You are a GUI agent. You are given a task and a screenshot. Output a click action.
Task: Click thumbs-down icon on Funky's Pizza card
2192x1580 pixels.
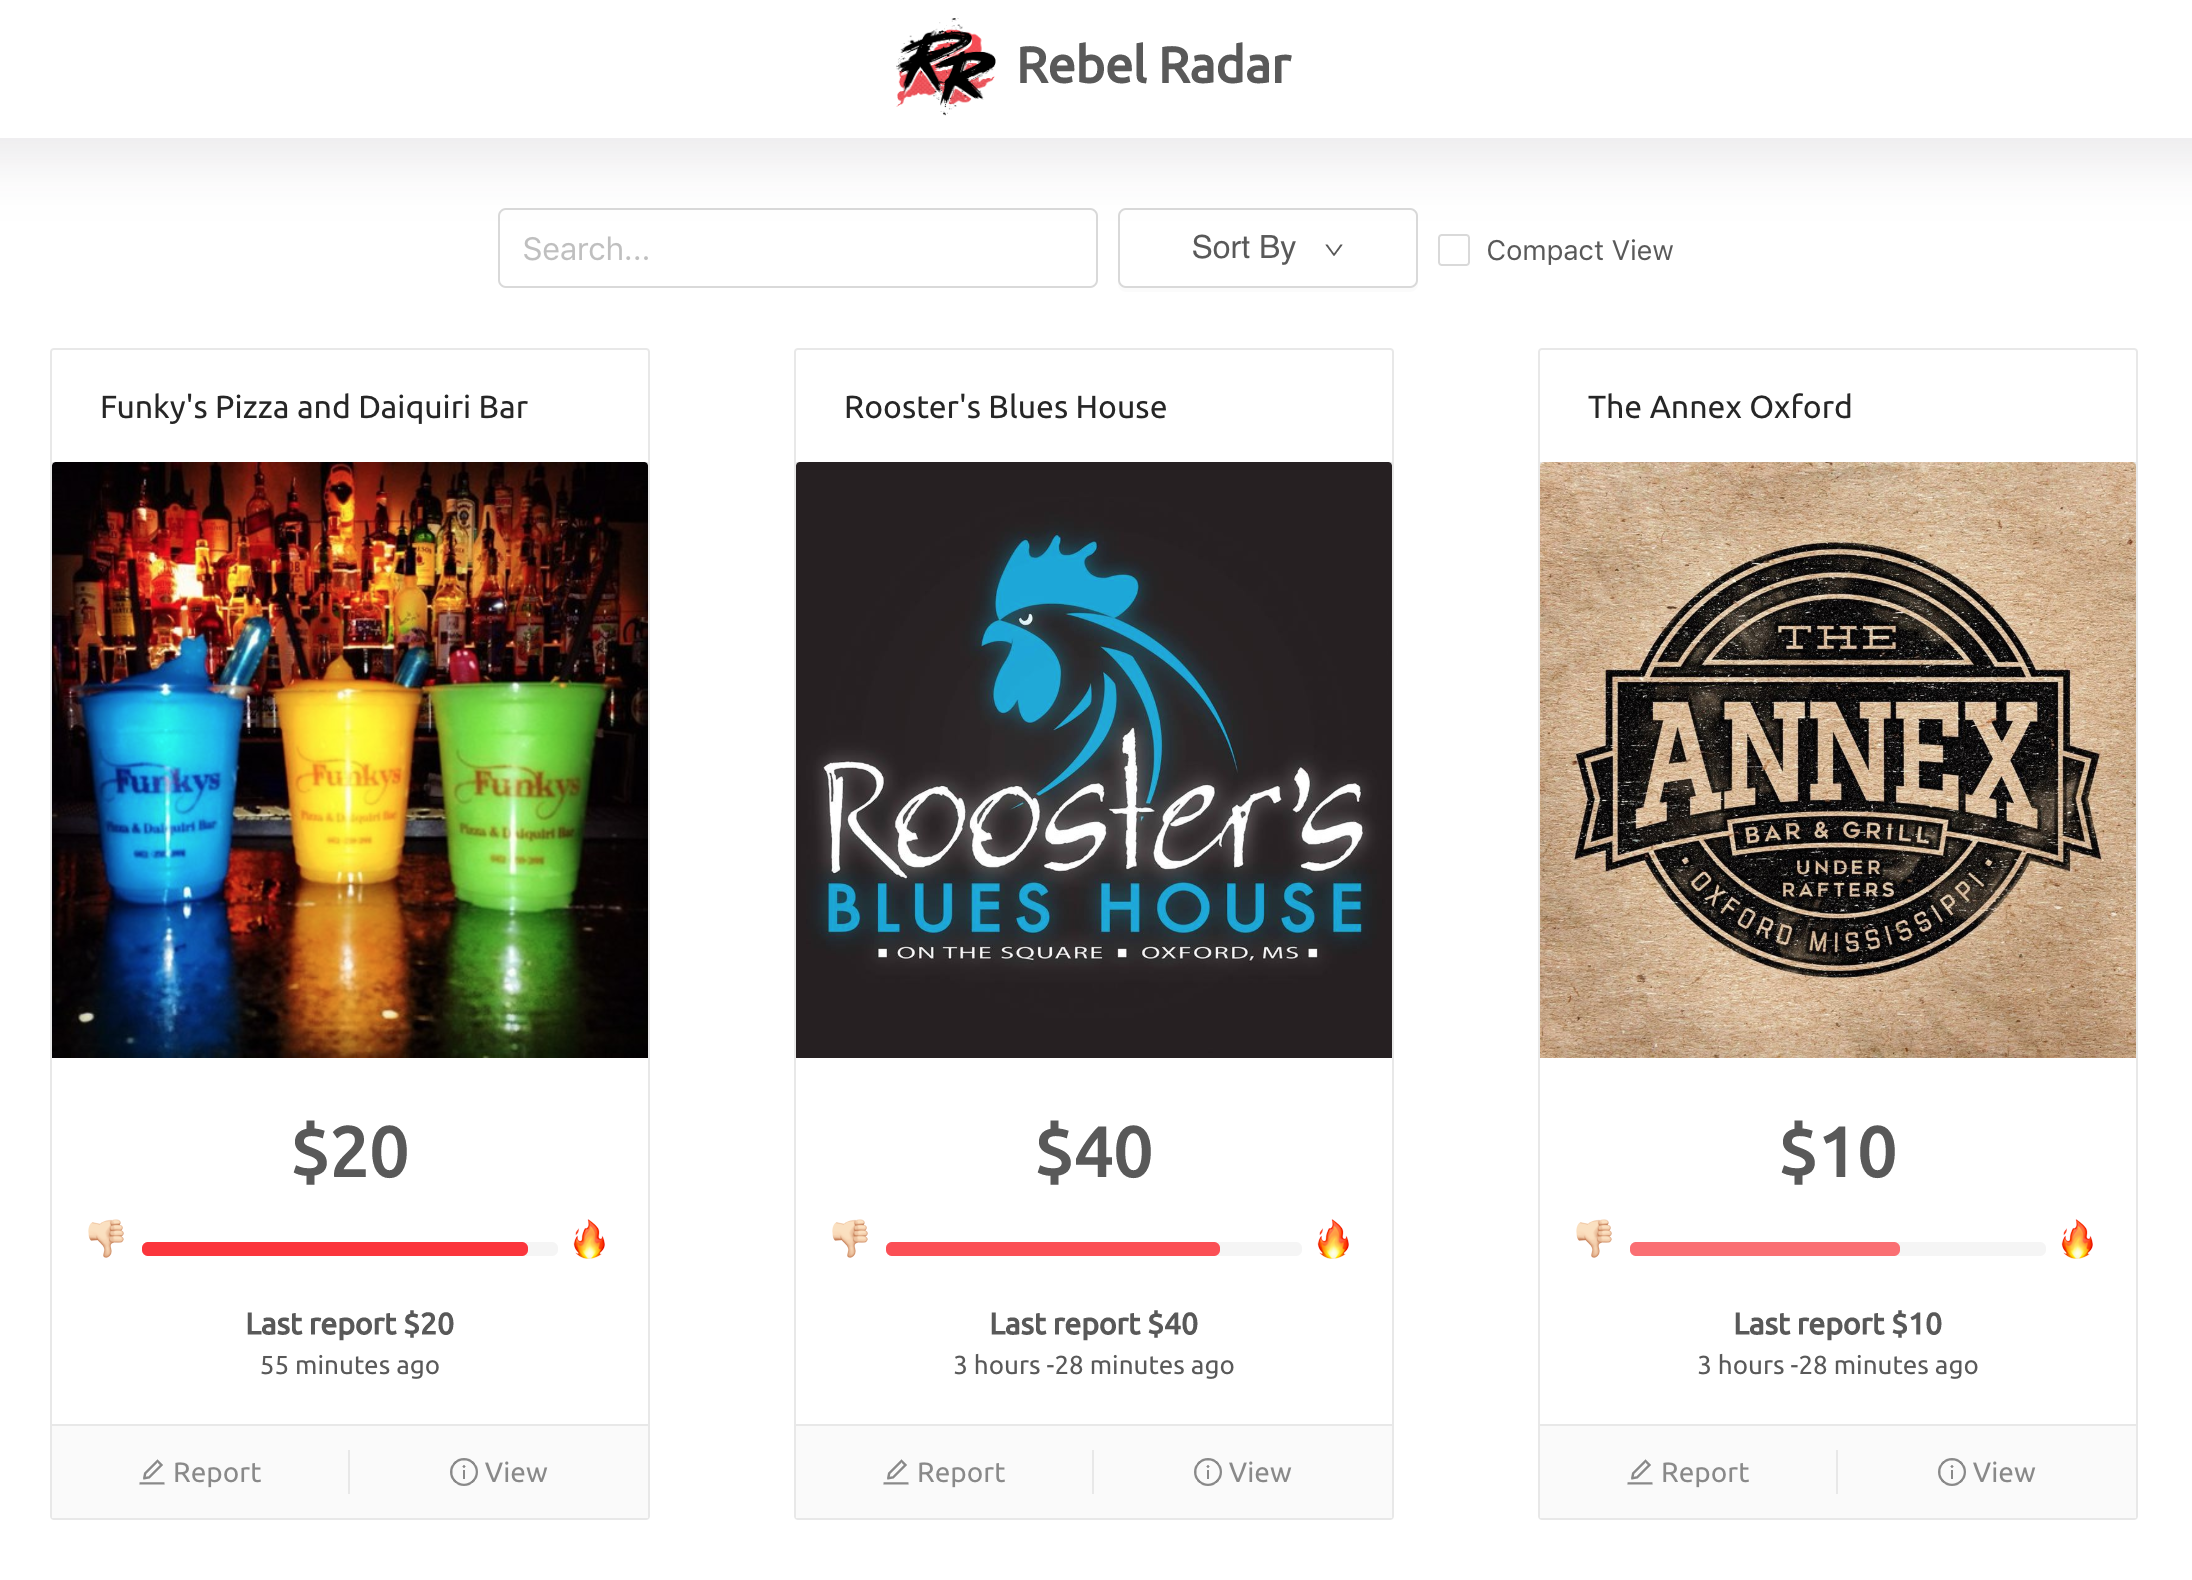click(x=106, y=1238)
